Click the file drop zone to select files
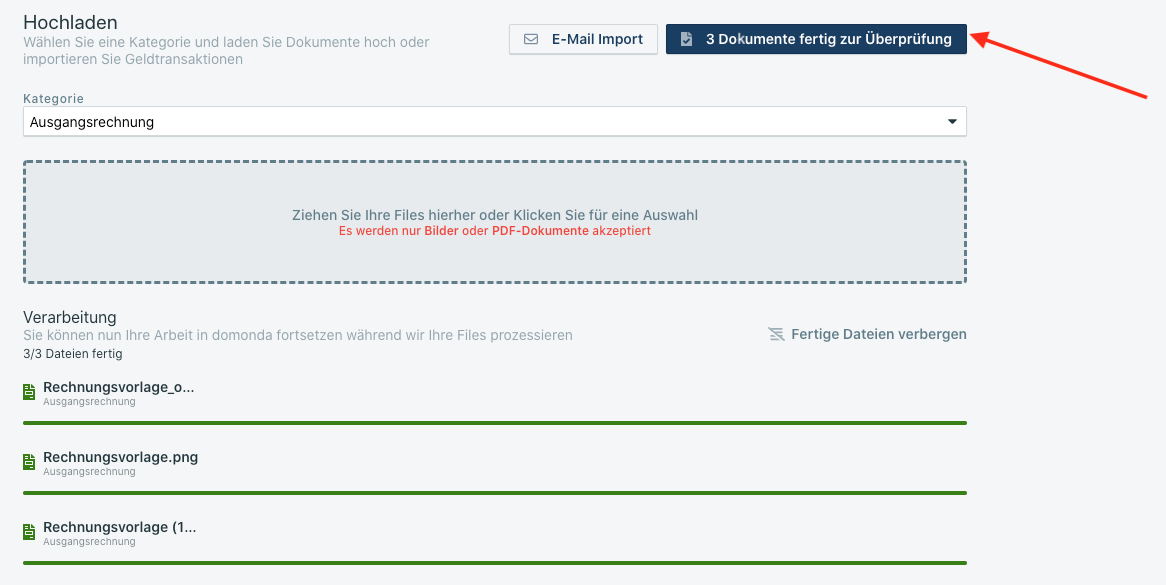Viewport: 1166px width, 585px height. 494,222
